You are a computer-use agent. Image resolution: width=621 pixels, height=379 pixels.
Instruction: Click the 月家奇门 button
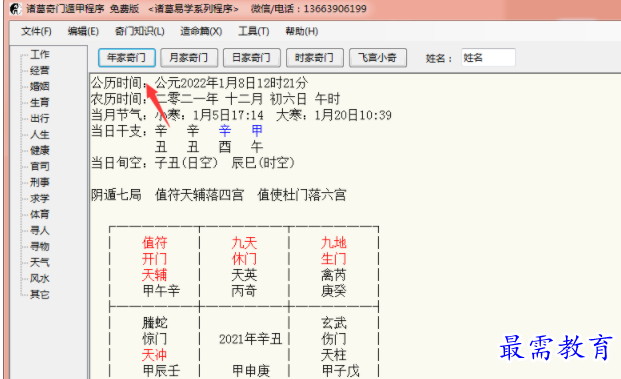(189, 58)
